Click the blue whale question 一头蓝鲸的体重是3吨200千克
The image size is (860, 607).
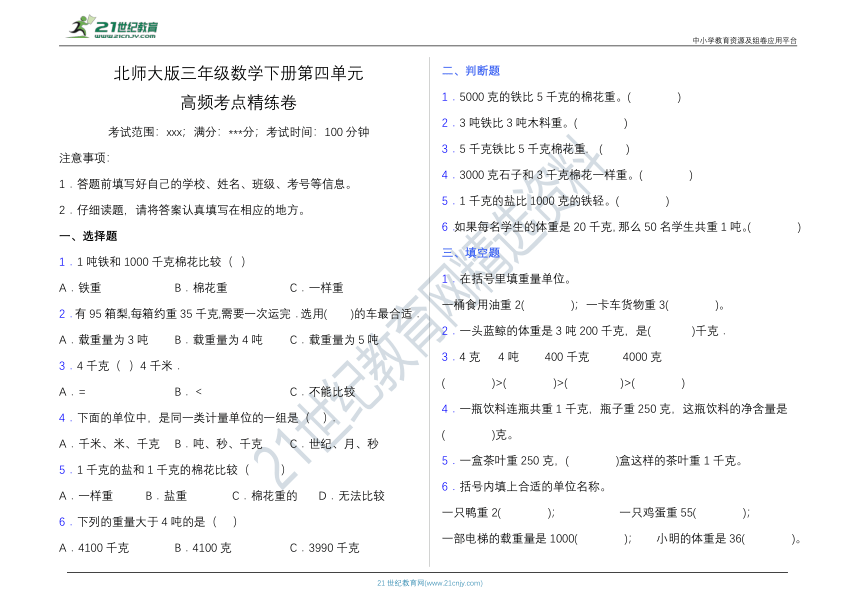584,331
